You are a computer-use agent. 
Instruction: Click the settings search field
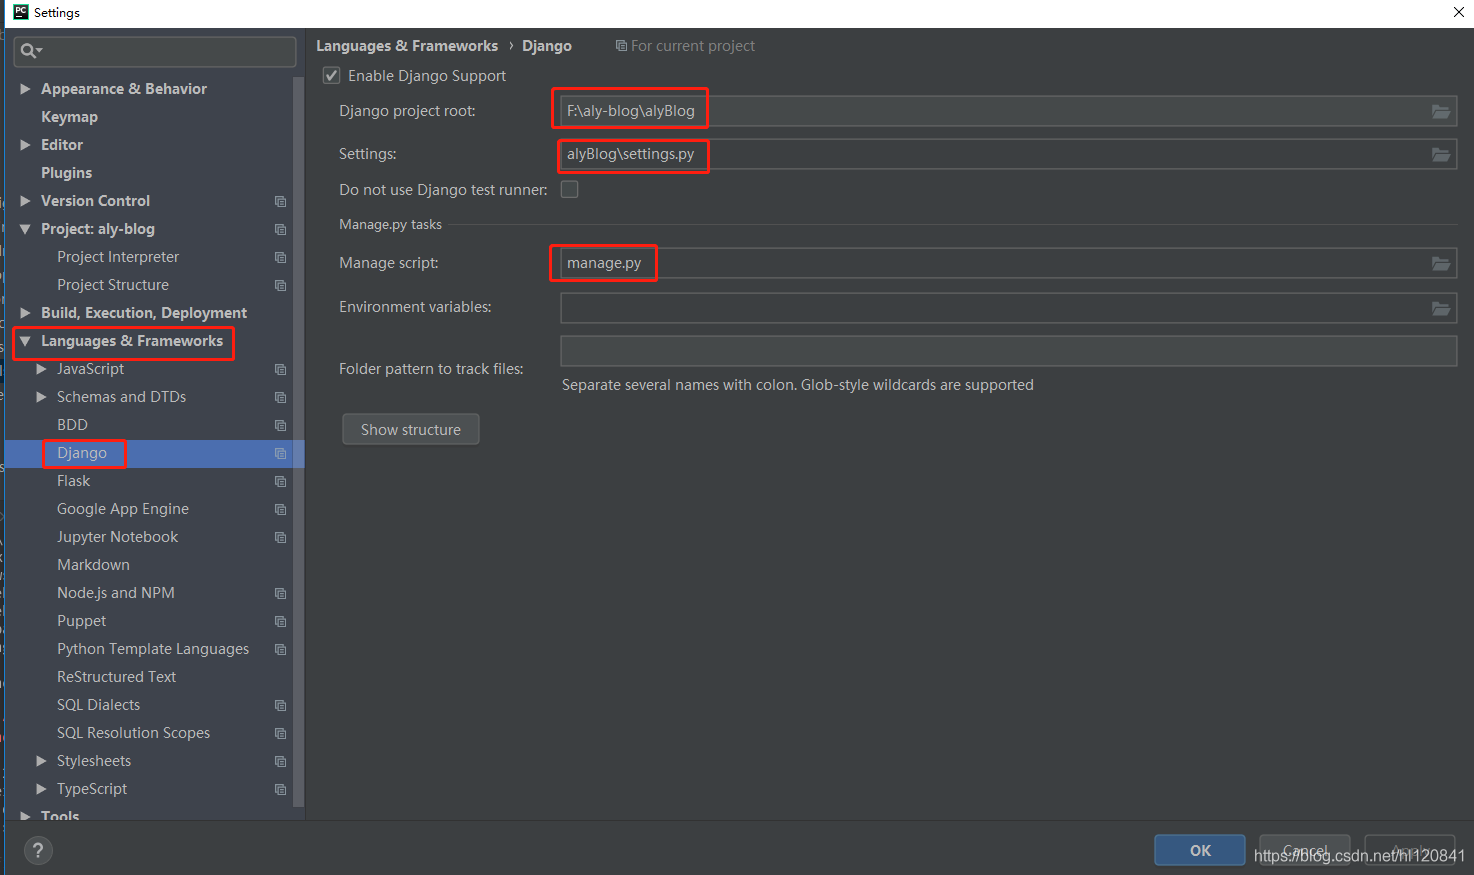pyautogui.click(x=155, y=51)
